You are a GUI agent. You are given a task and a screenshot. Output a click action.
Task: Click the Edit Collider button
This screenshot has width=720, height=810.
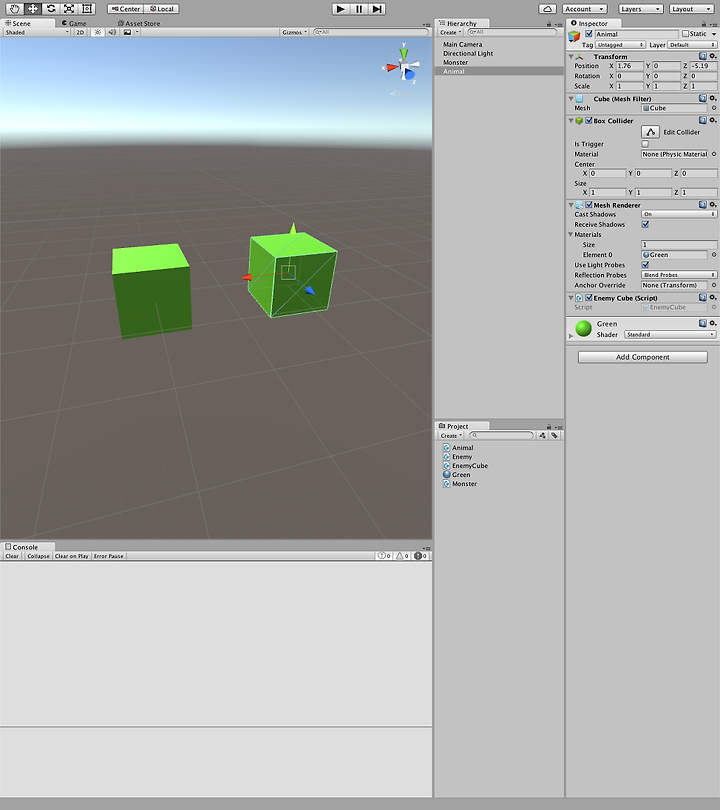click(650, 132)
